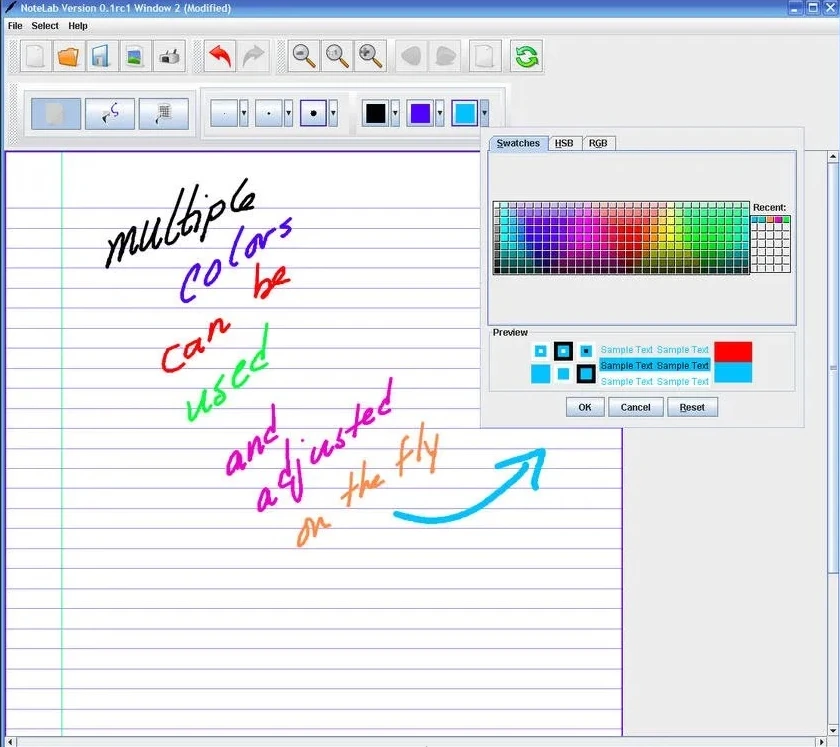Reset zoom with the 1:1 magnifier

337,56
